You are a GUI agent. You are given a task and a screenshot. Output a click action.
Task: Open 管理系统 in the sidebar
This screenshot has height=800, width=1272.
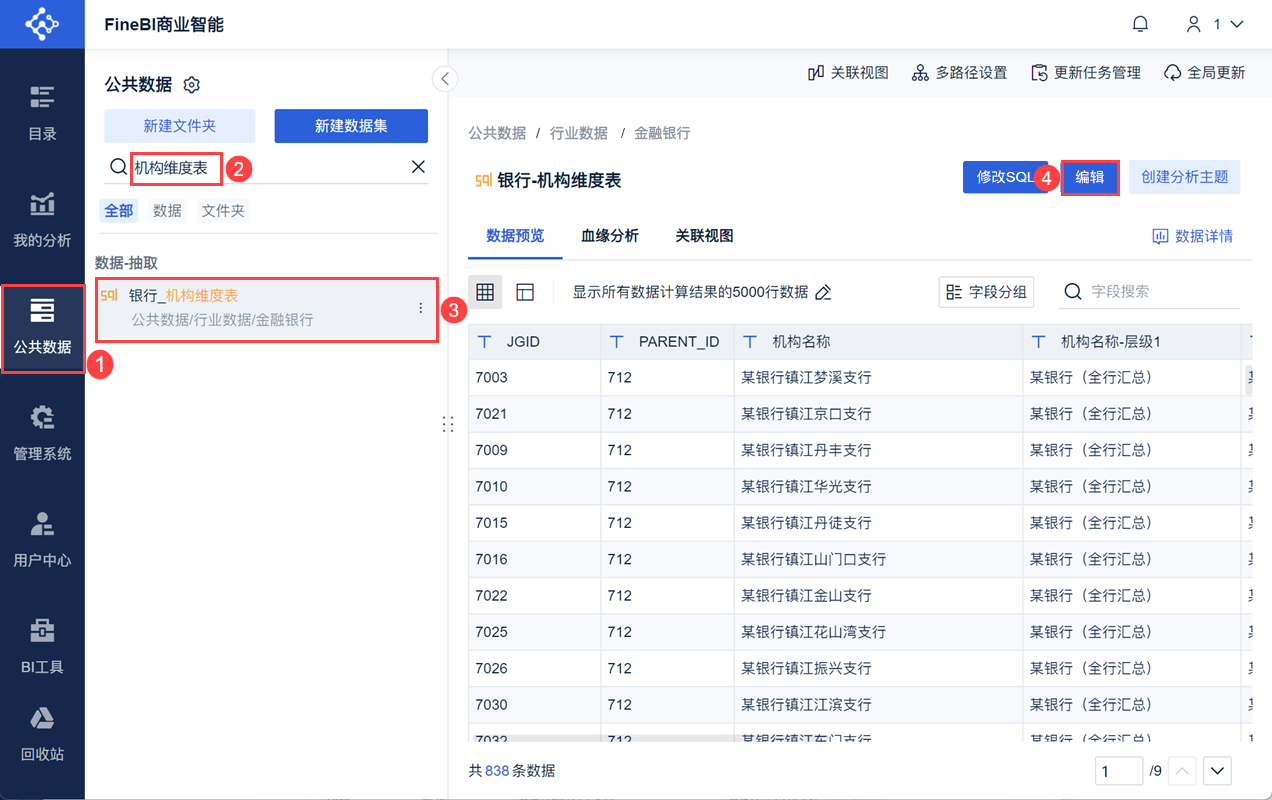(x=42, y=433)
